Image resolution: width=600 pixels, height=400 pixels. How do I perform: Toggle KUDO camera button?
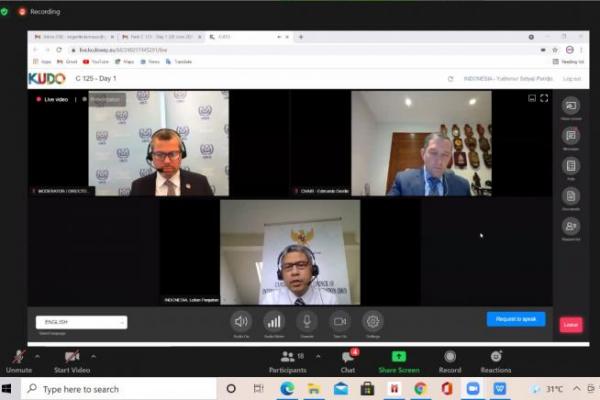(x=340, y=322)
